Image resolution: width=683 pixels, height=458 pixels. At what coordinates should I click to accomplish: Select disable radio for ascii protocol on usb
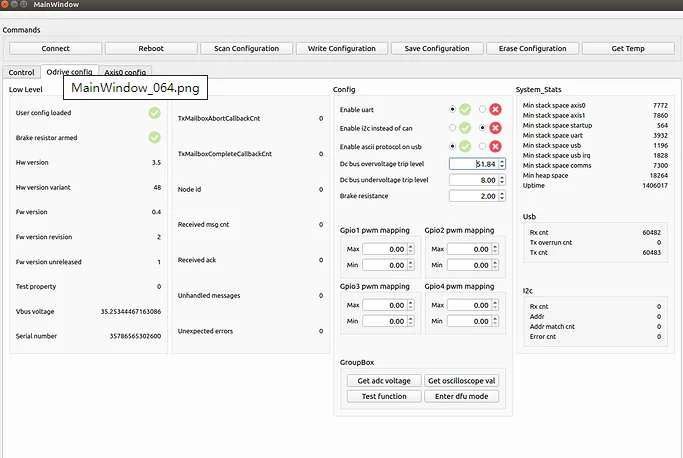482,146
